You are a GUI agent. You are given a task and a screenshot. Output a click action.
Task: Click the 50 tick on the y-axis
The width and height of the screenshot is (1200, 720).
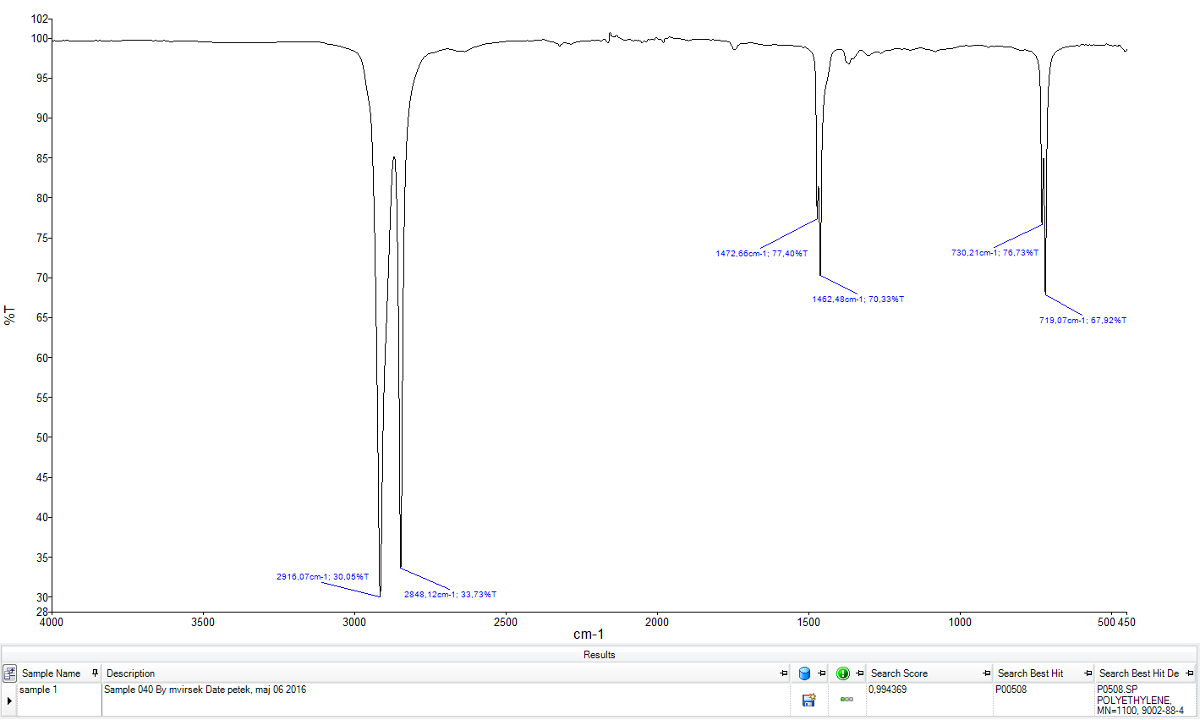point(41,438)
